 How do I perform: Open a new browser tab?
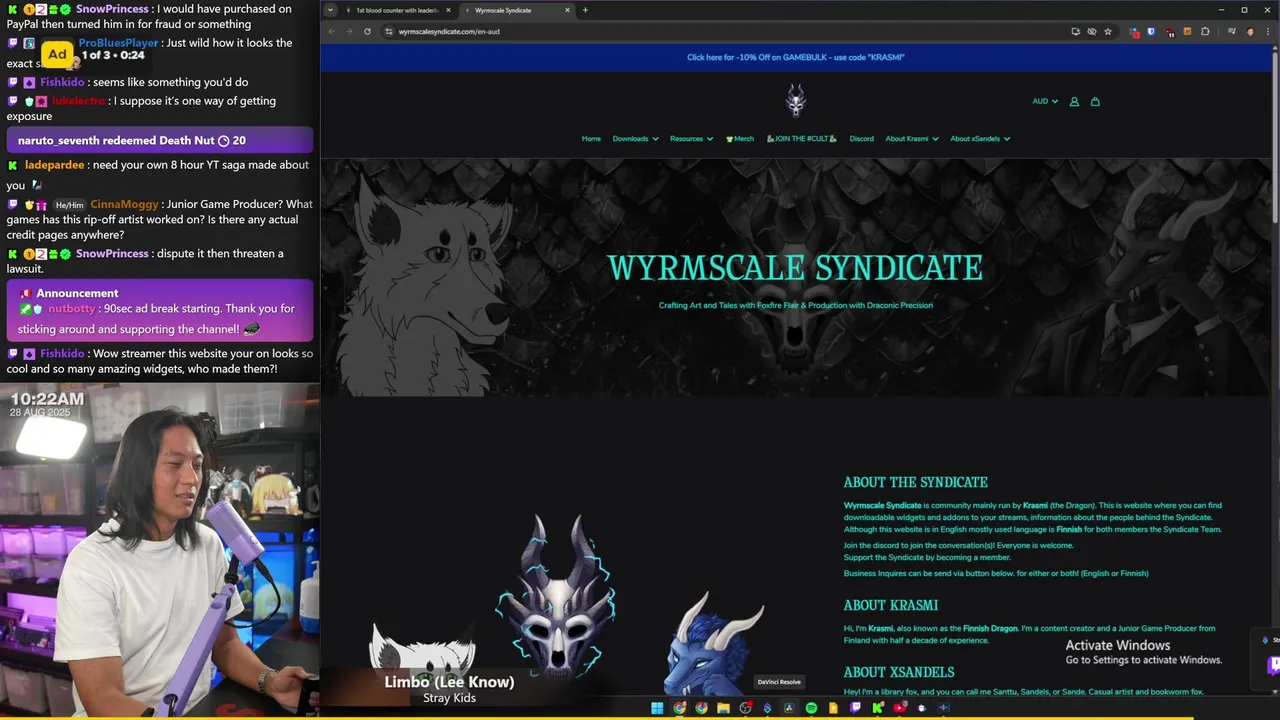[585, 10]
